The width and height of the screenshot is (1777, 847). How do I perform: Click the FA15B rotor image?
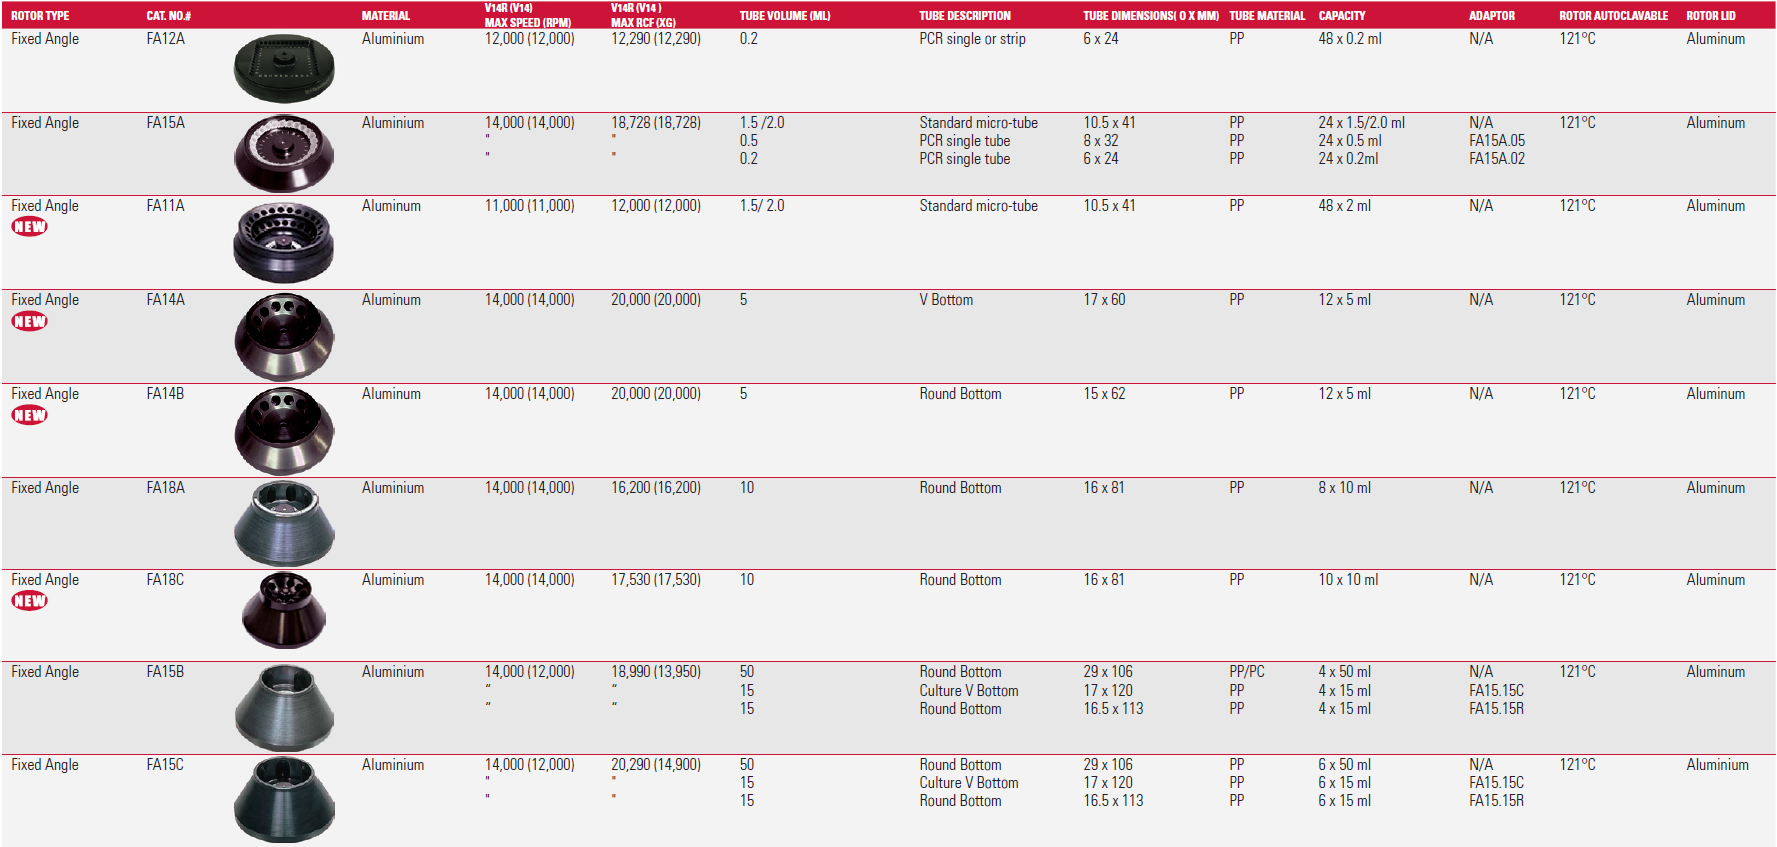coord(284,707)
